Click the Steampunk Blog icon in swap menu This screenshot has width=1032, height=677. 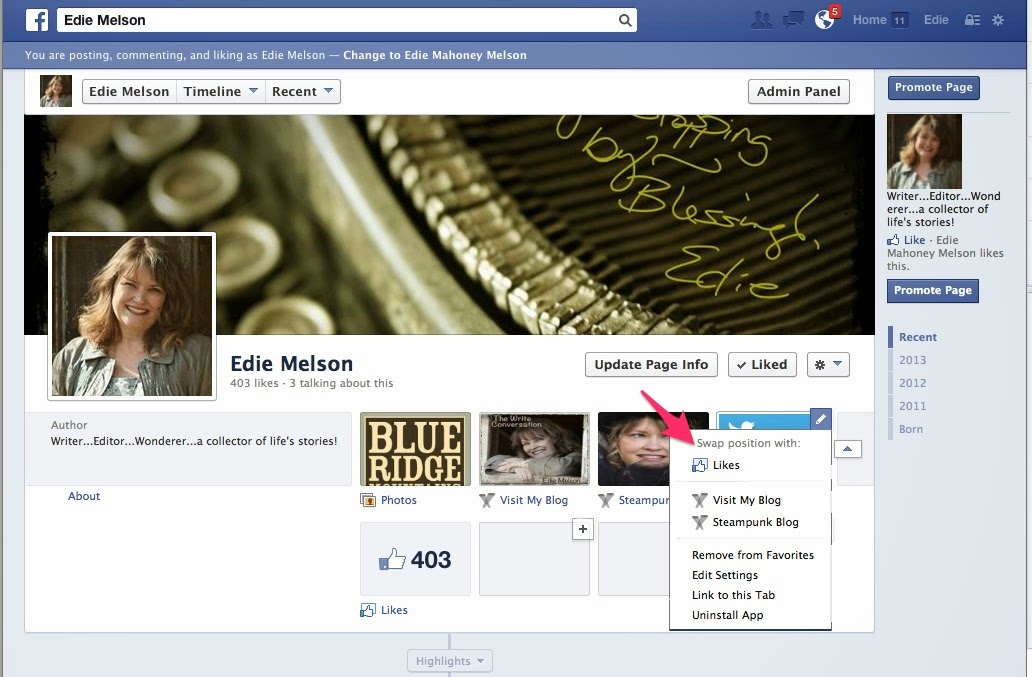[700, 522]
